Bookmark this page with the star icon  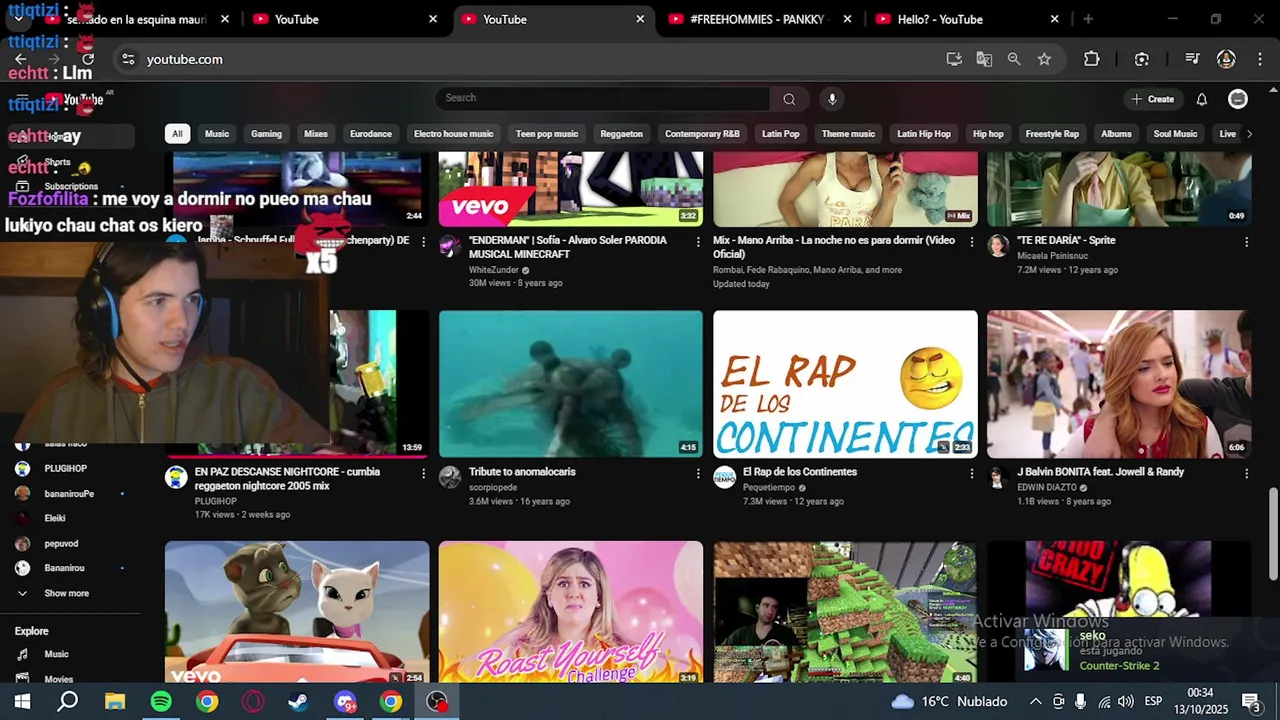click(x=1044, y=59)
